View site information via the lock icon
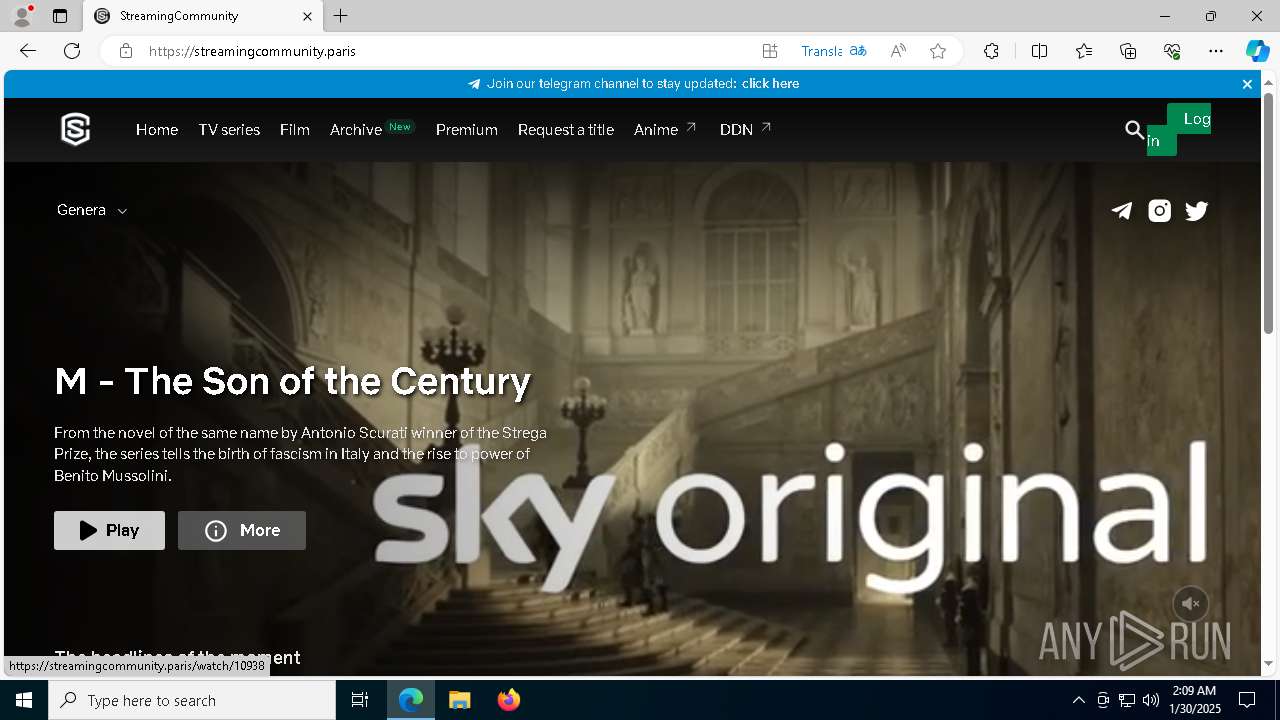The height and width of the screenshot is (720, 1280). coord(125,51)
